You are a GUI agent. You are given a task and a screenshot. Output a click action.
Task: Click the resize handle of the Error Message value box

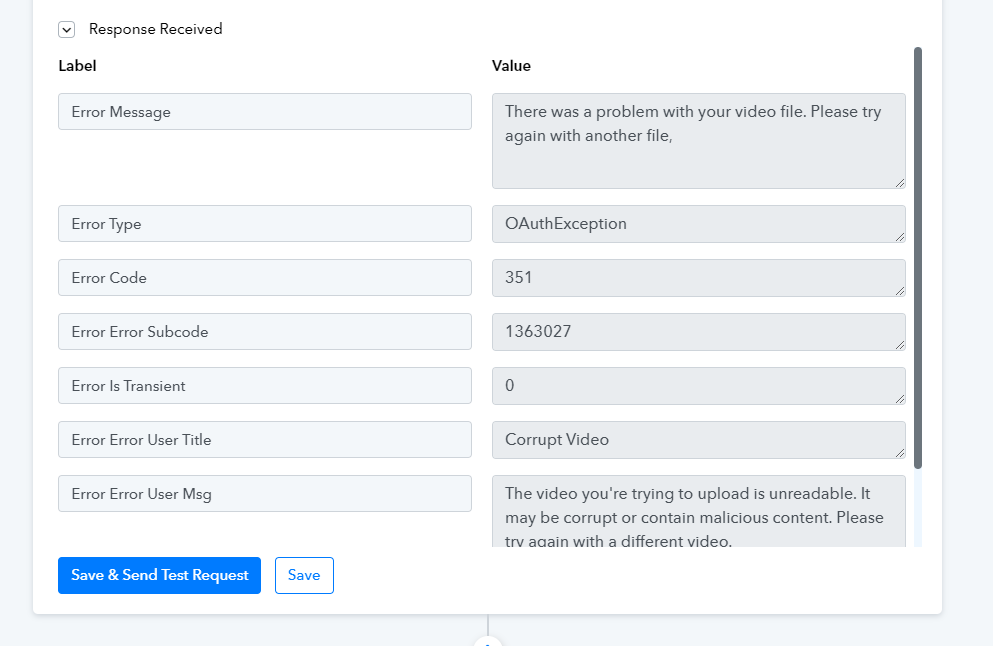(900, 183)
